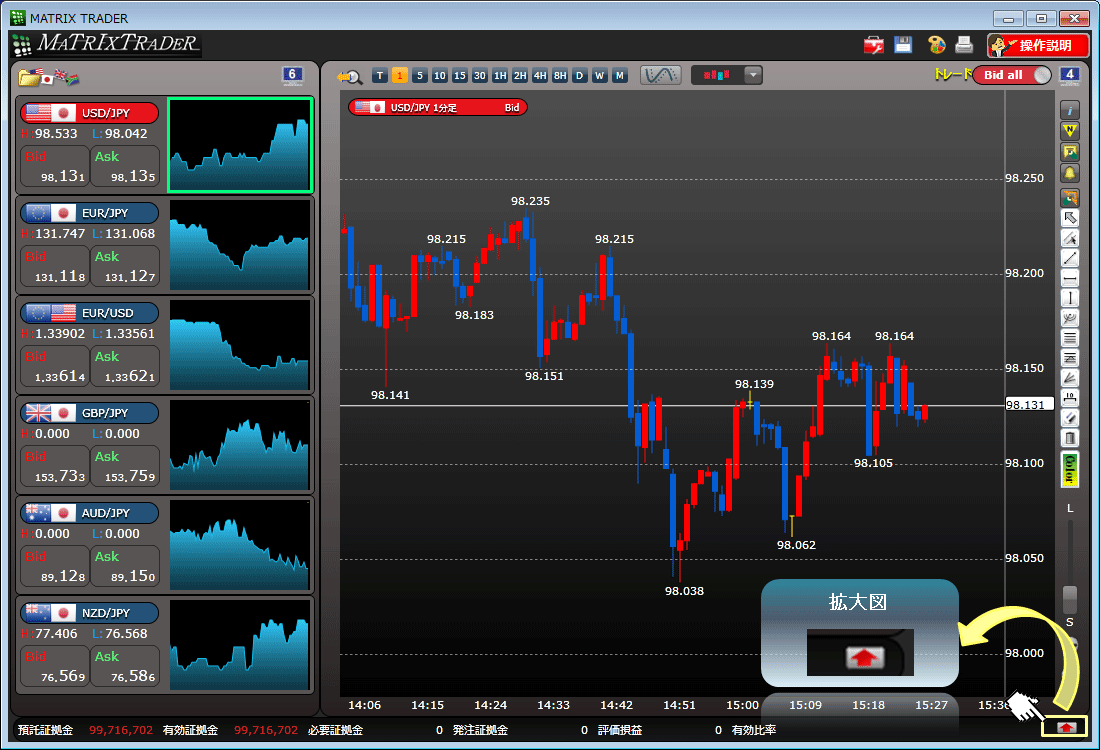Image resolution: width=1100 pixels, height=750 pixels.
Task: Select the parallel horizontal lines tool
Action: pyautogui.click(x=1070, y=338)
